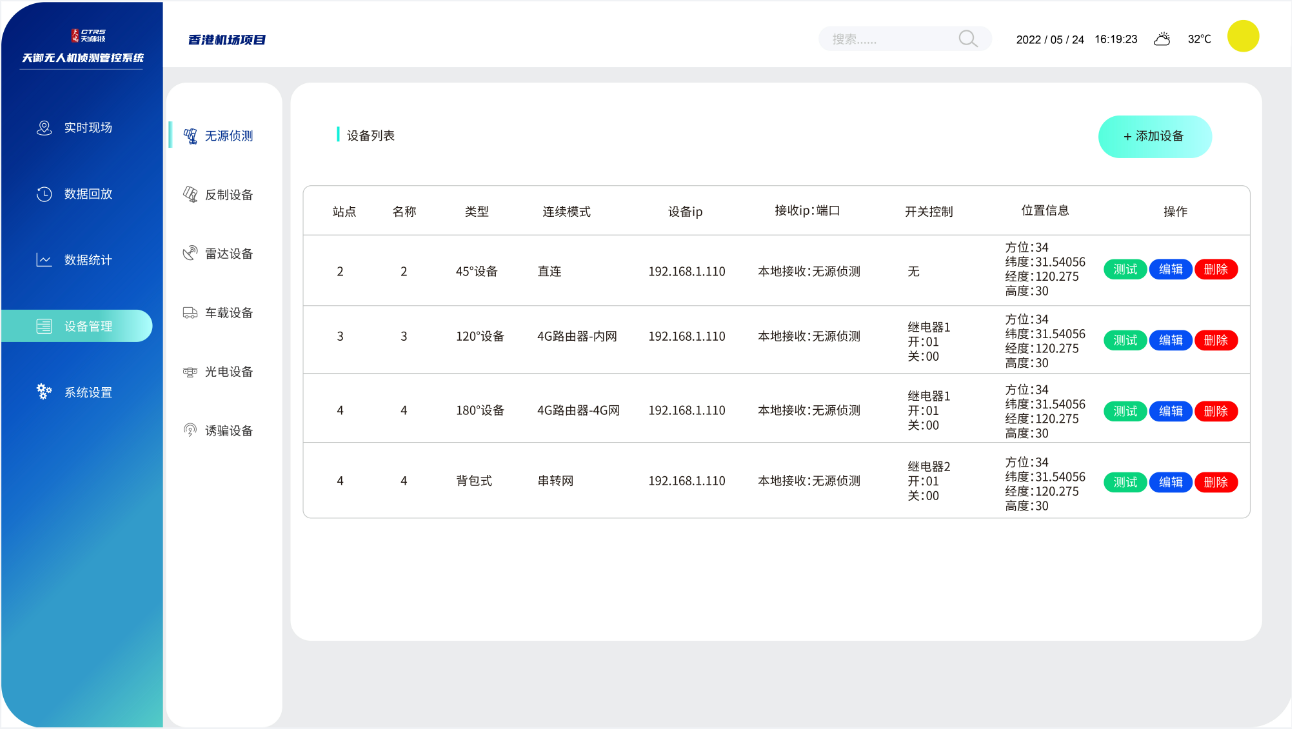1292x729 pixels.
Task: Test the 120°设备 row
Action: tap(1125, 340)
